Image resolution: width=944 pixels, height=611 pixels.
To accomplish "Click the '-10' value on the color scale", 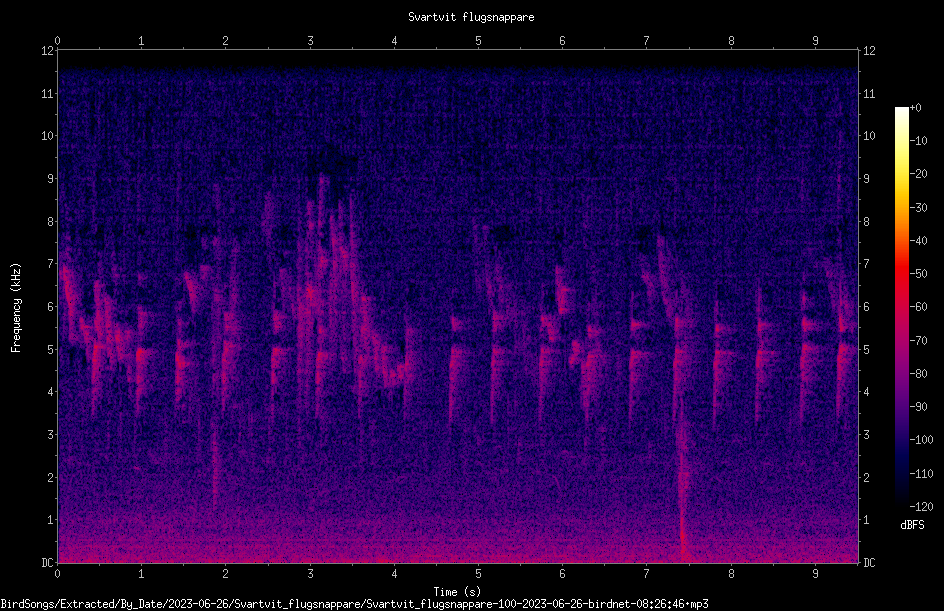I will pos(919,141).
